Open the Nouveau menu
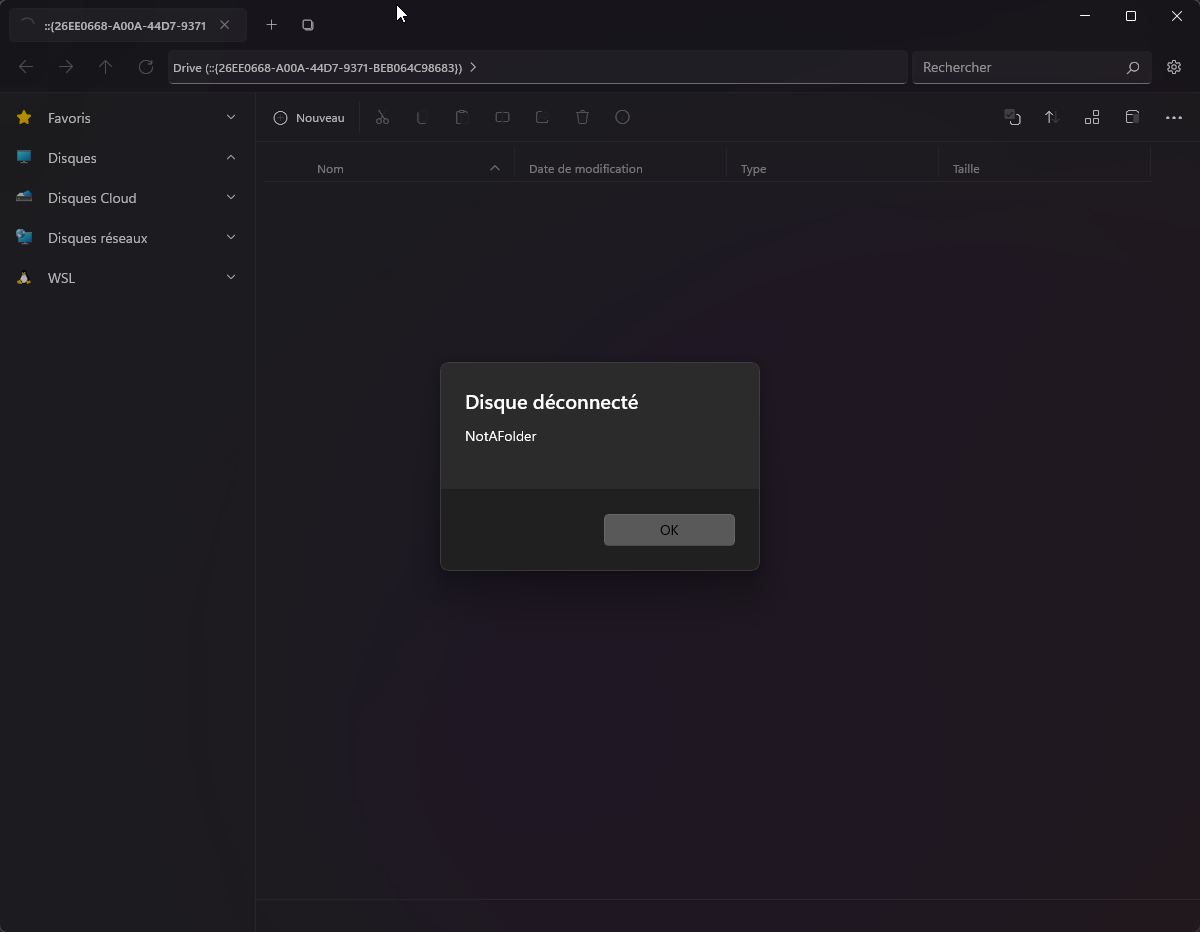 [309, 118]
